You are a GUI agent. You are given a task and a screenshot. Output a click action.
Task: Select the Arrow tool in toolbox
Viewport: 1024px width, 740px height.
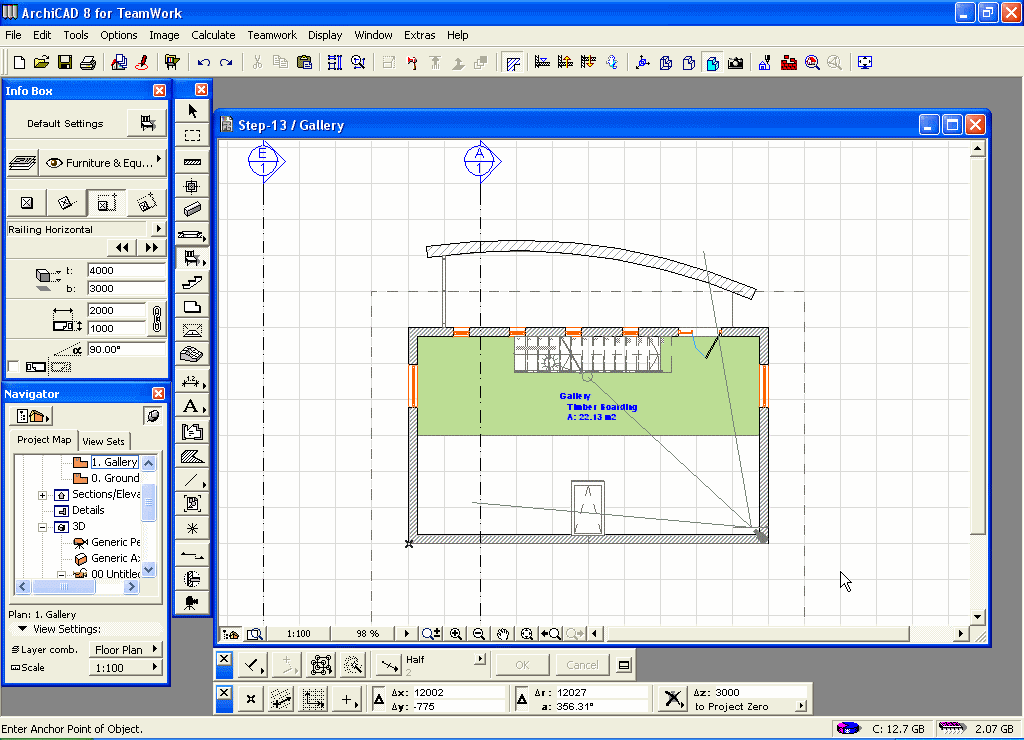pyautogui.click(x=192, y=111)
